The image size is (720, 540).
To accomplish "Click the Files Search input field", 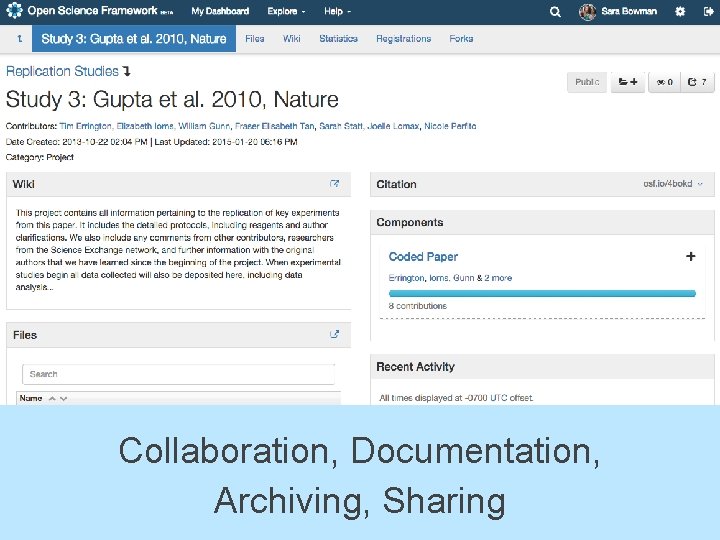I will click(x=179, y=374).
